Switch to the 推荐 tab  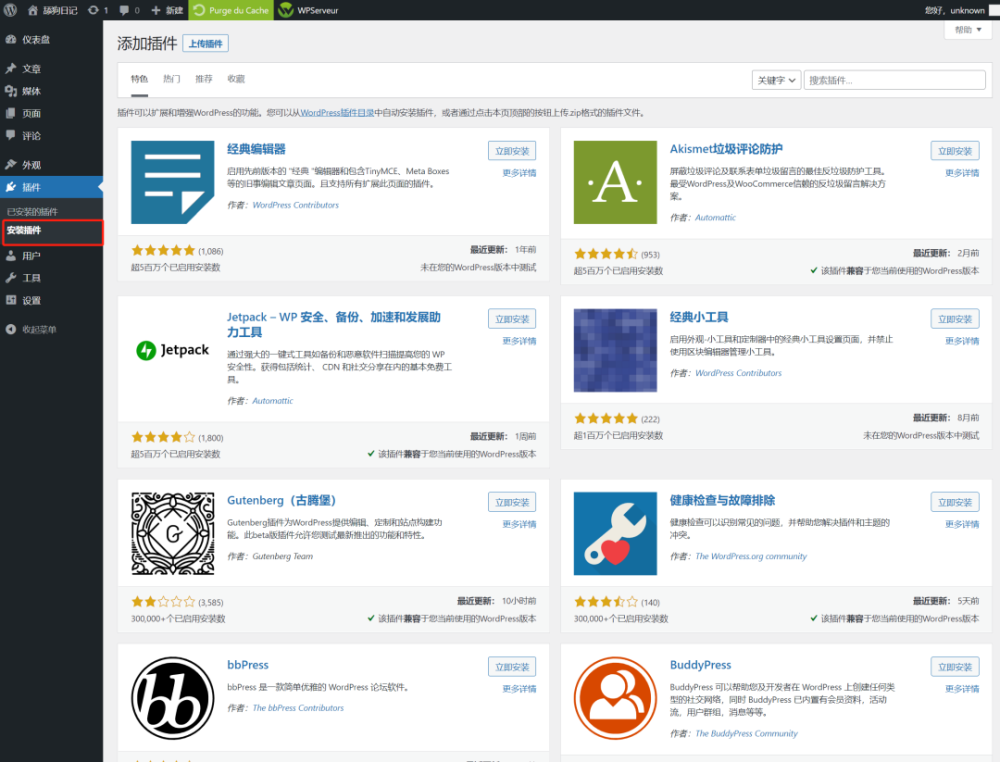tap(204, 79)
